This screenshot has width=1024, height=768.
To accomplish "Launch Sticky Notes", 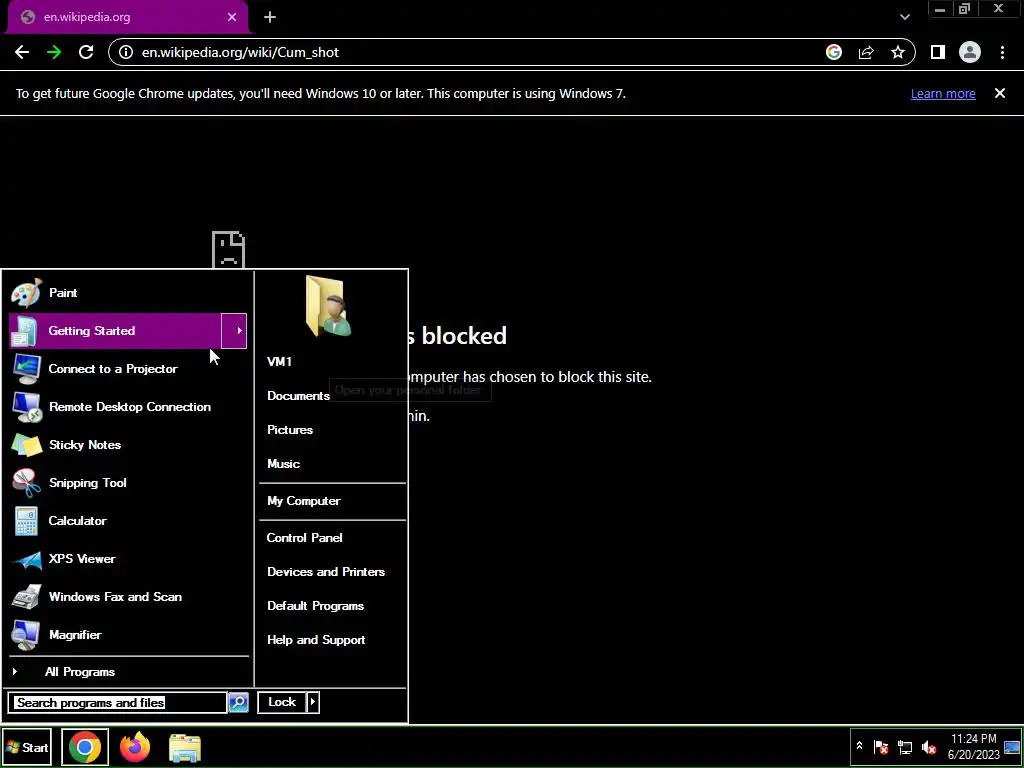I will [x=129, y=445].
